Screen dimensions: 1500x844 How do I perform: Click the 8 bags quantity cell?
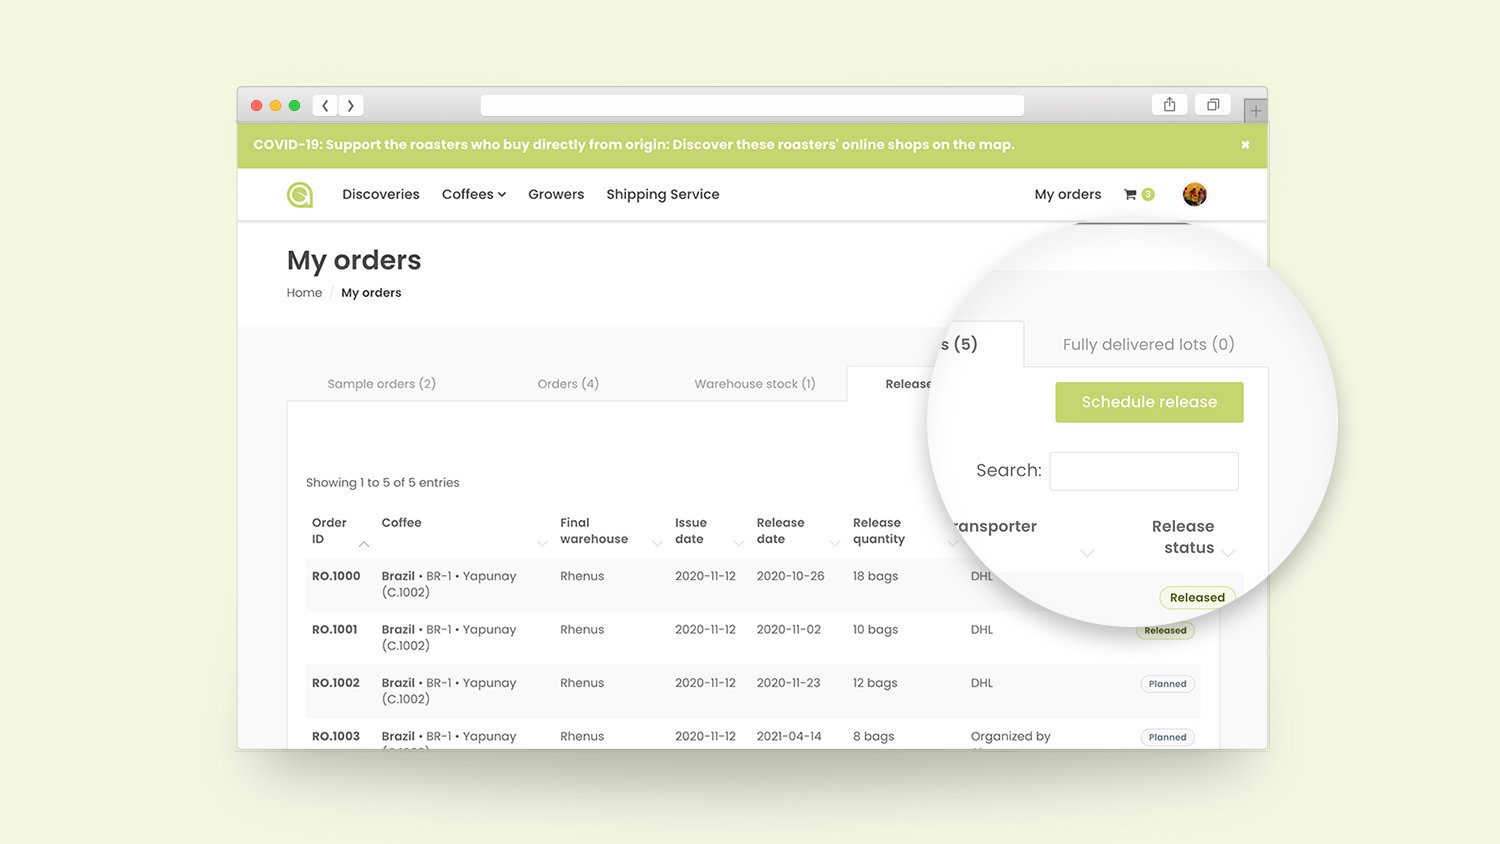click(874, 736)
